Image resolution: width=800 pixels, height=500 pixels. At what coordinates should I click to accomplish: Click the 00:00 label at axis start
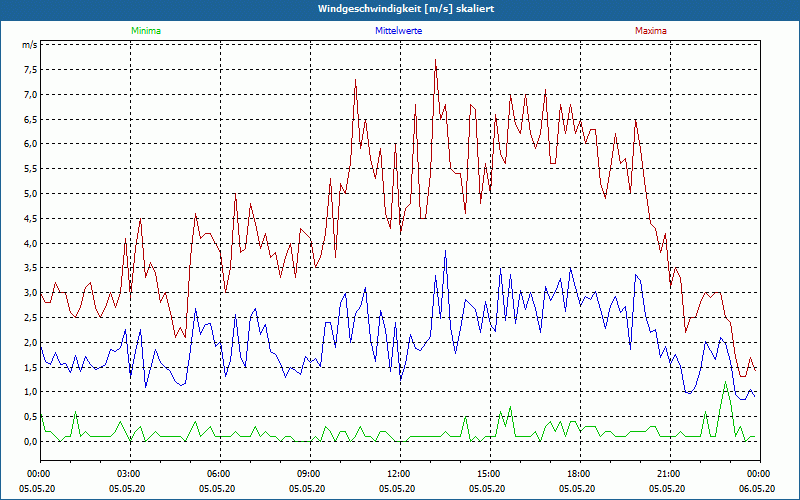(x=37, y=474)
